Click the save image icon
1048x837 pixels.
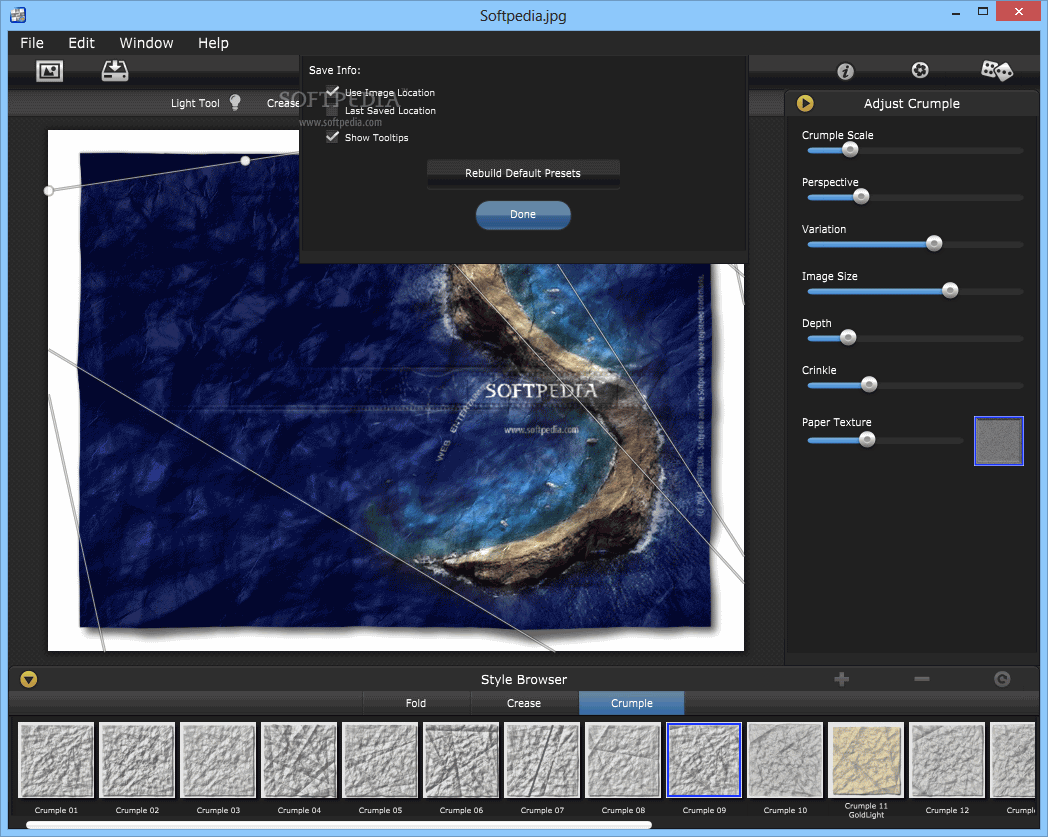click(115, 71)
